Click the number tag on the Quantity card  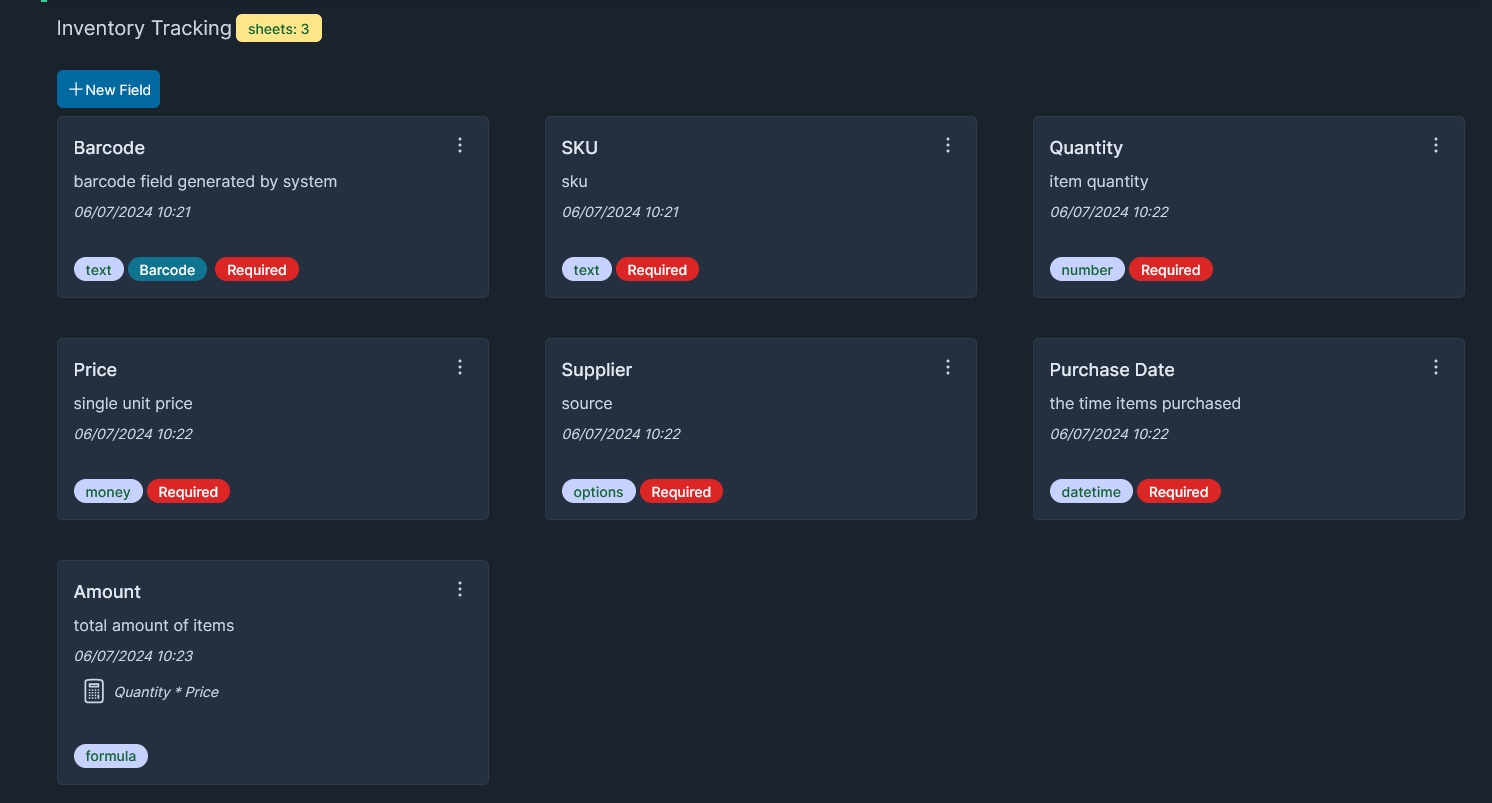[1087, 270]
